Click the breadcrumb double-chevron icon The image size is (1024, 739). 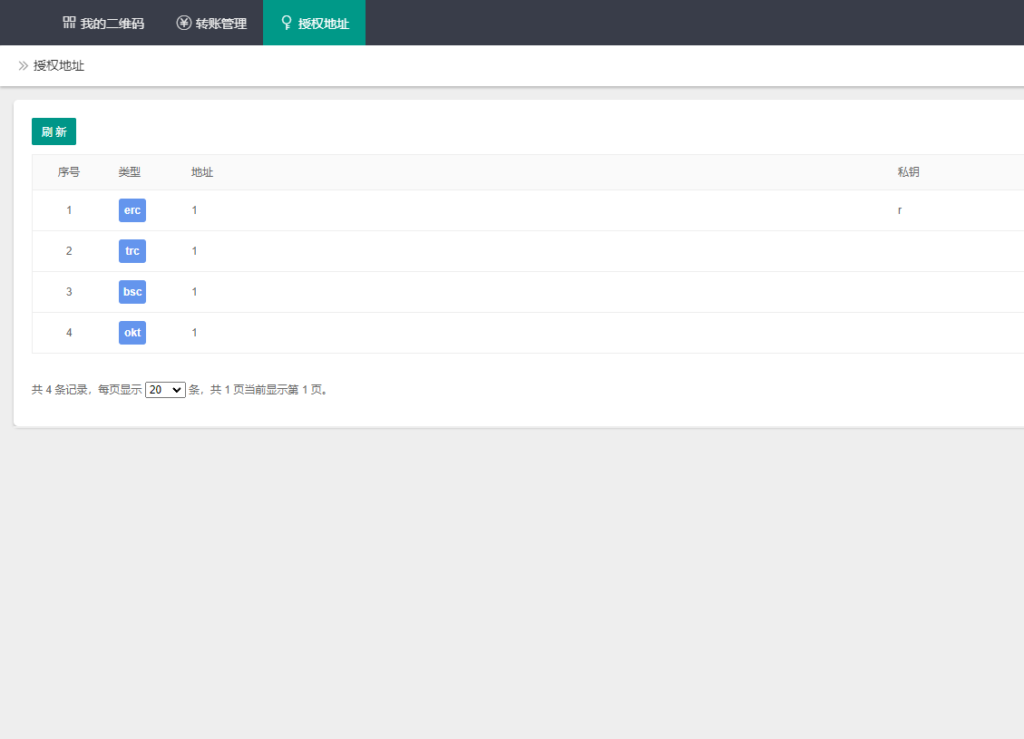click(x=23, y=66)
